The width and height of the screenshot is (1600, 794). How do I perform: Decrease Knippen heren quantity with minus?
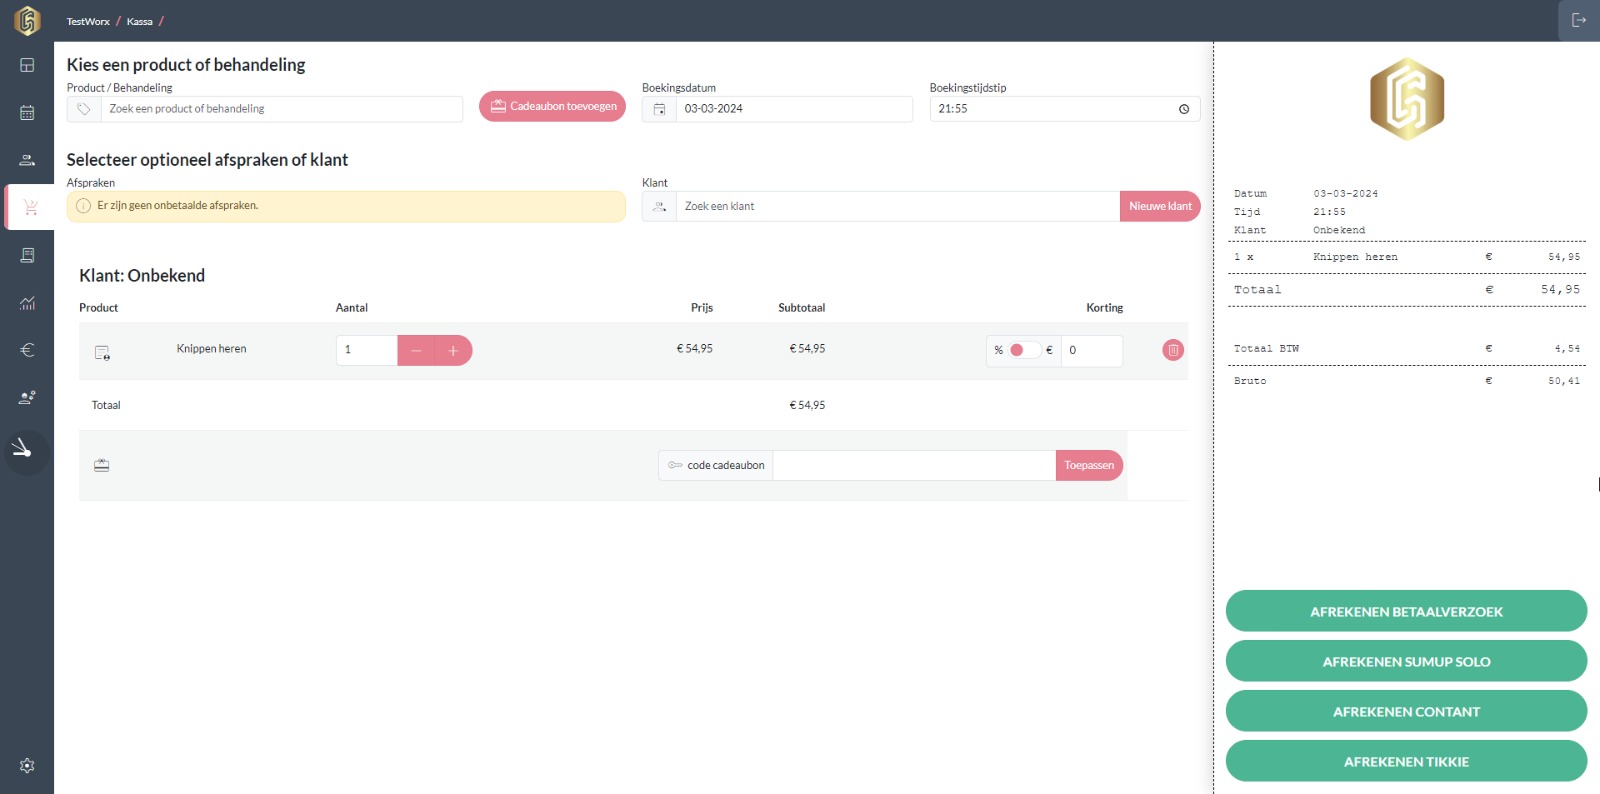tap(416, 350)
